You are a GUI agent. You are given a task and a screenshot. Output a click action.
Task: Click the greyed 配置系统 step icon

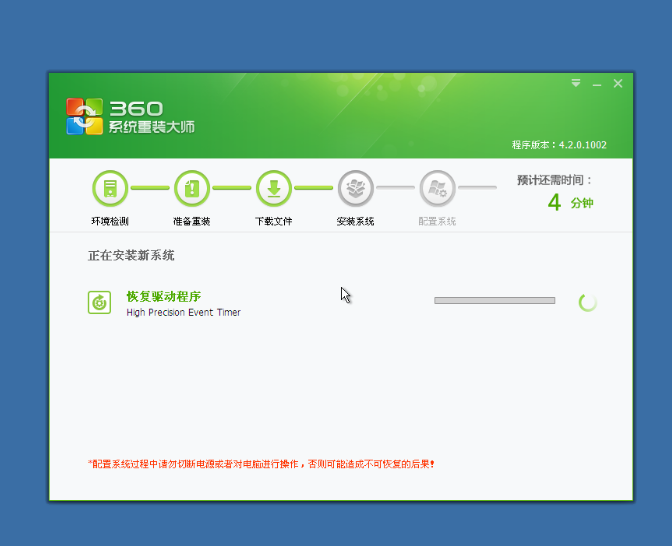(x=437, y=187)
